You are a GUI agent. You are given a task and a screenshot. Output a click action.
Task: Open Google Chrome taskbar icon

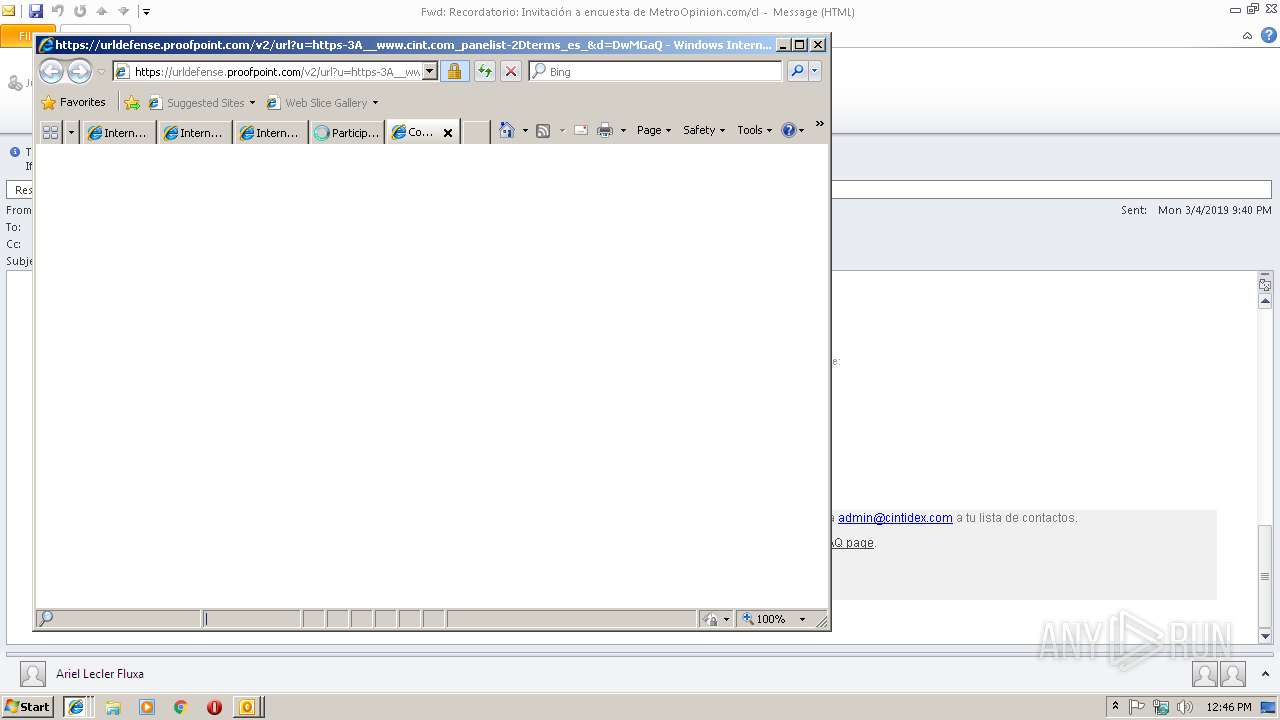click(180, 707)
